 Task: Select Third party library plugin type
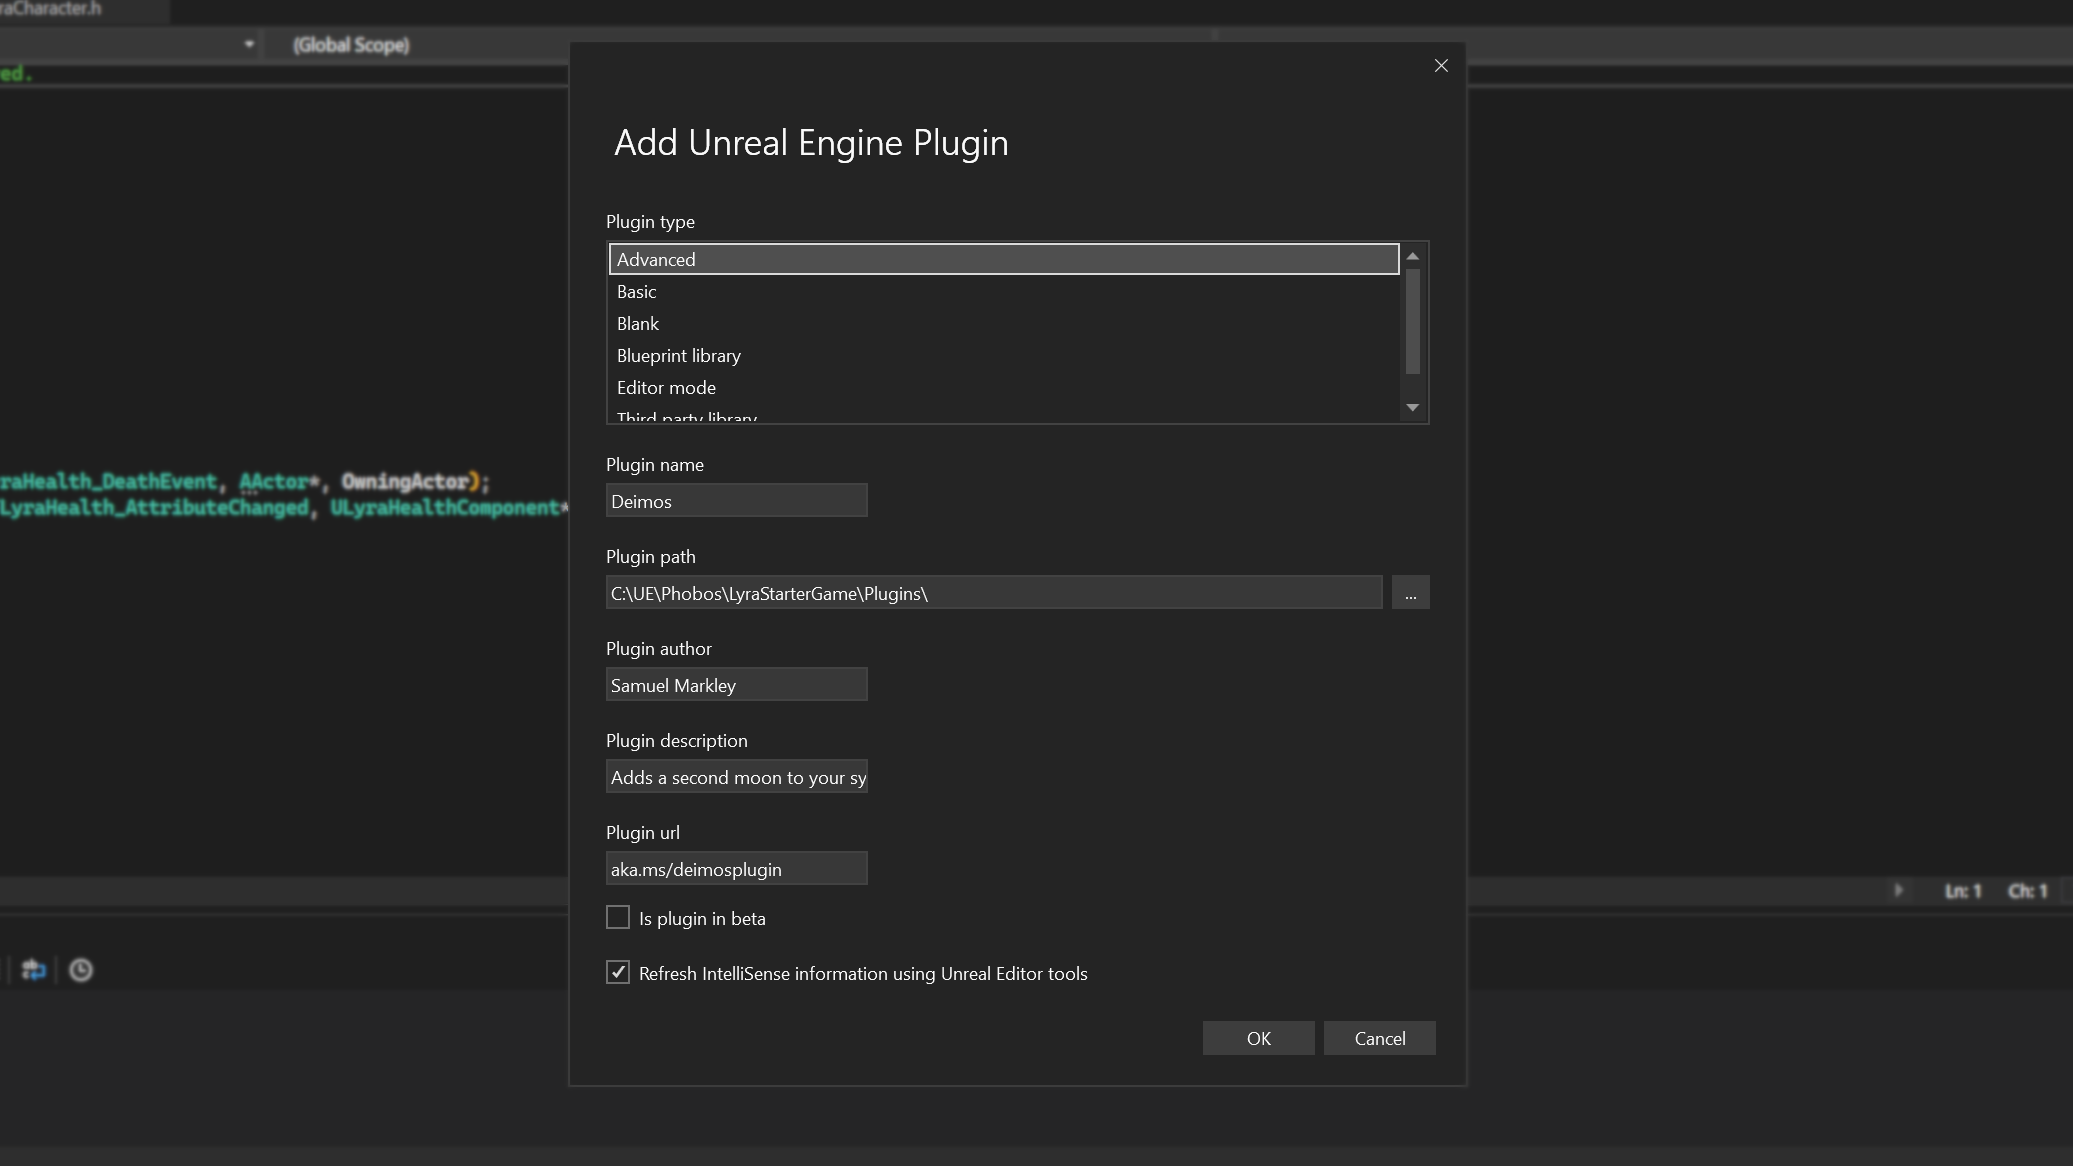pyautogui.click(x=686, y=417)
